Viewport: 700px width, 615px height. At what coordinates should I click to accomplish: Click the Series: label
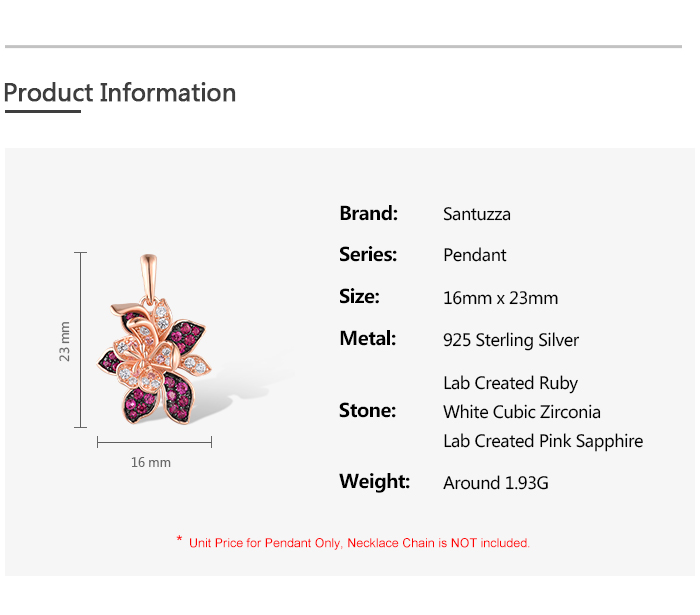tap(368, 255)
